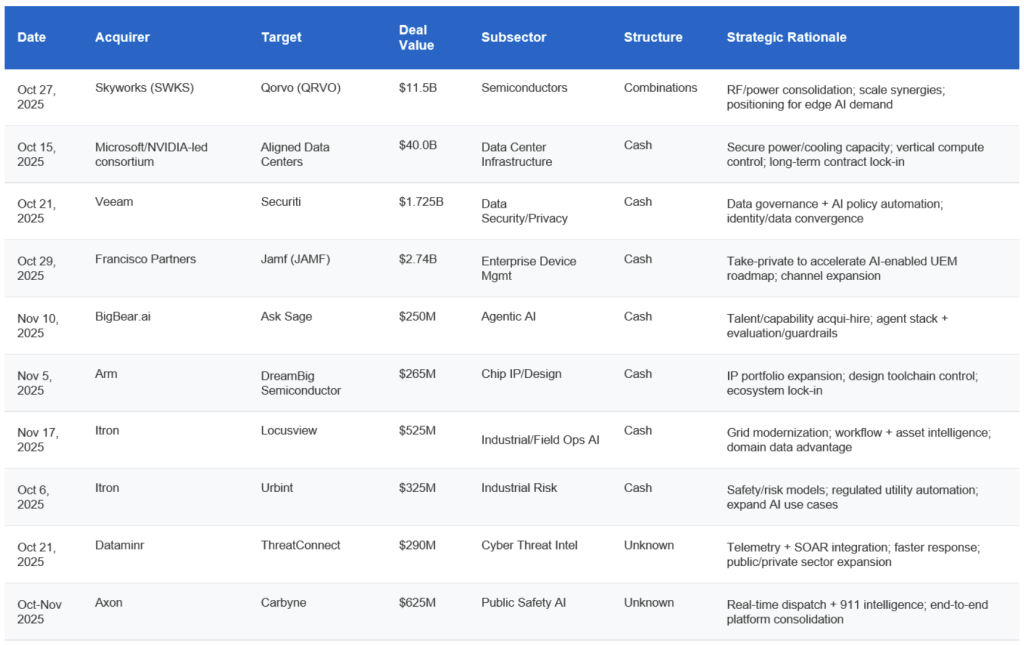This screenshot has width=1024, height=646.
Task: Click the $250M deal value
Action: point(417,316)
